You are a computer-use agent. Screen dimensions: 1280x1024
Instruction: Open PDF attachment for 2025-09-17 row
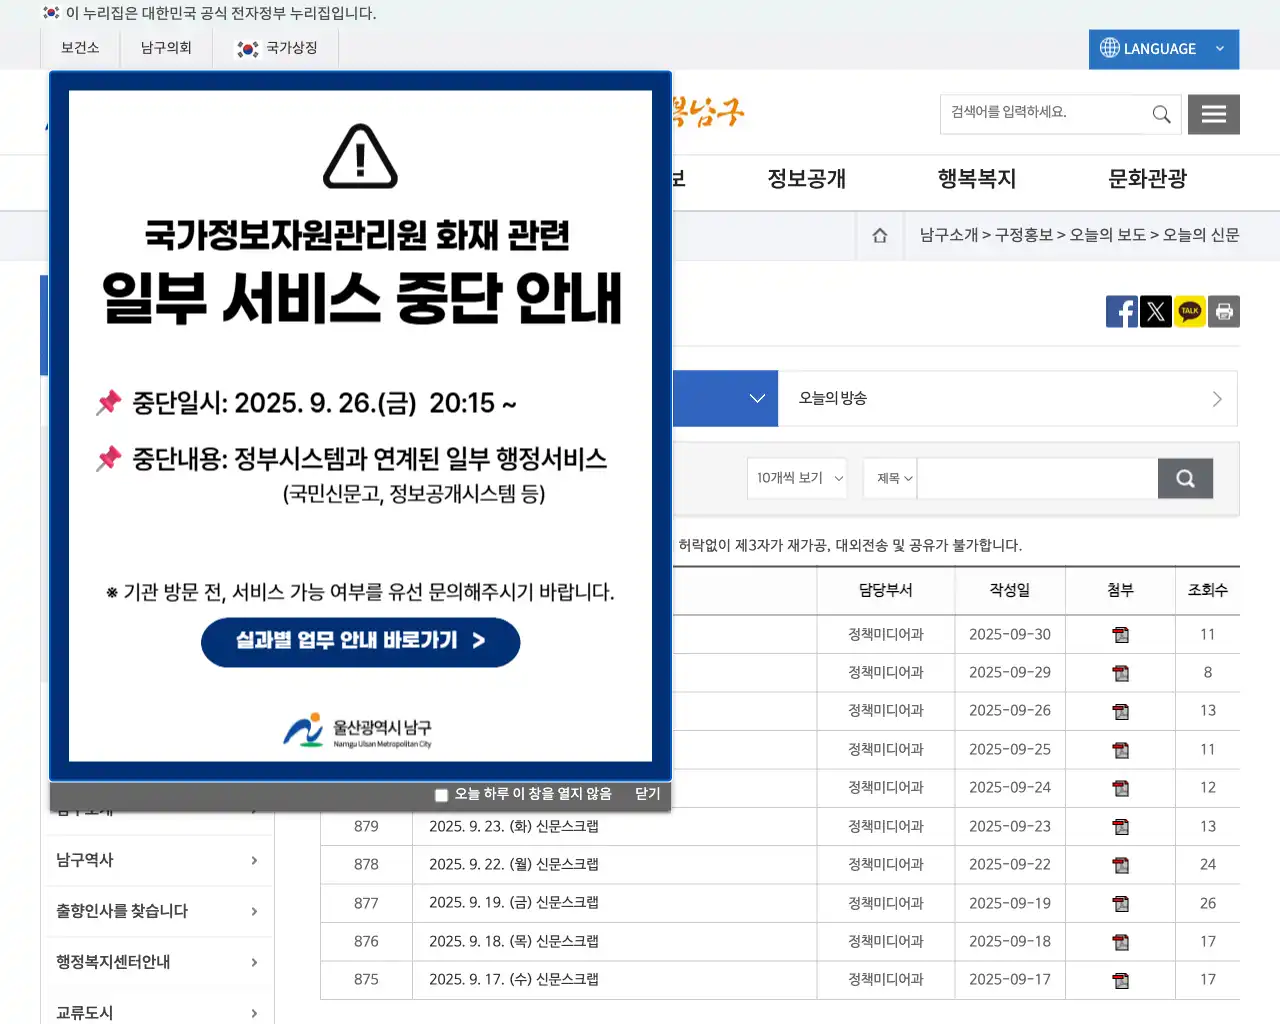coord(1121,980)
